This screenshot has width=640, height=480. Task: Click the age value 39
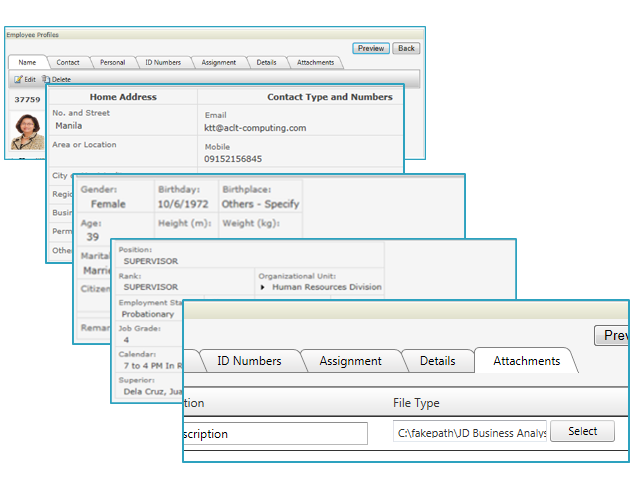click(93, 237)
